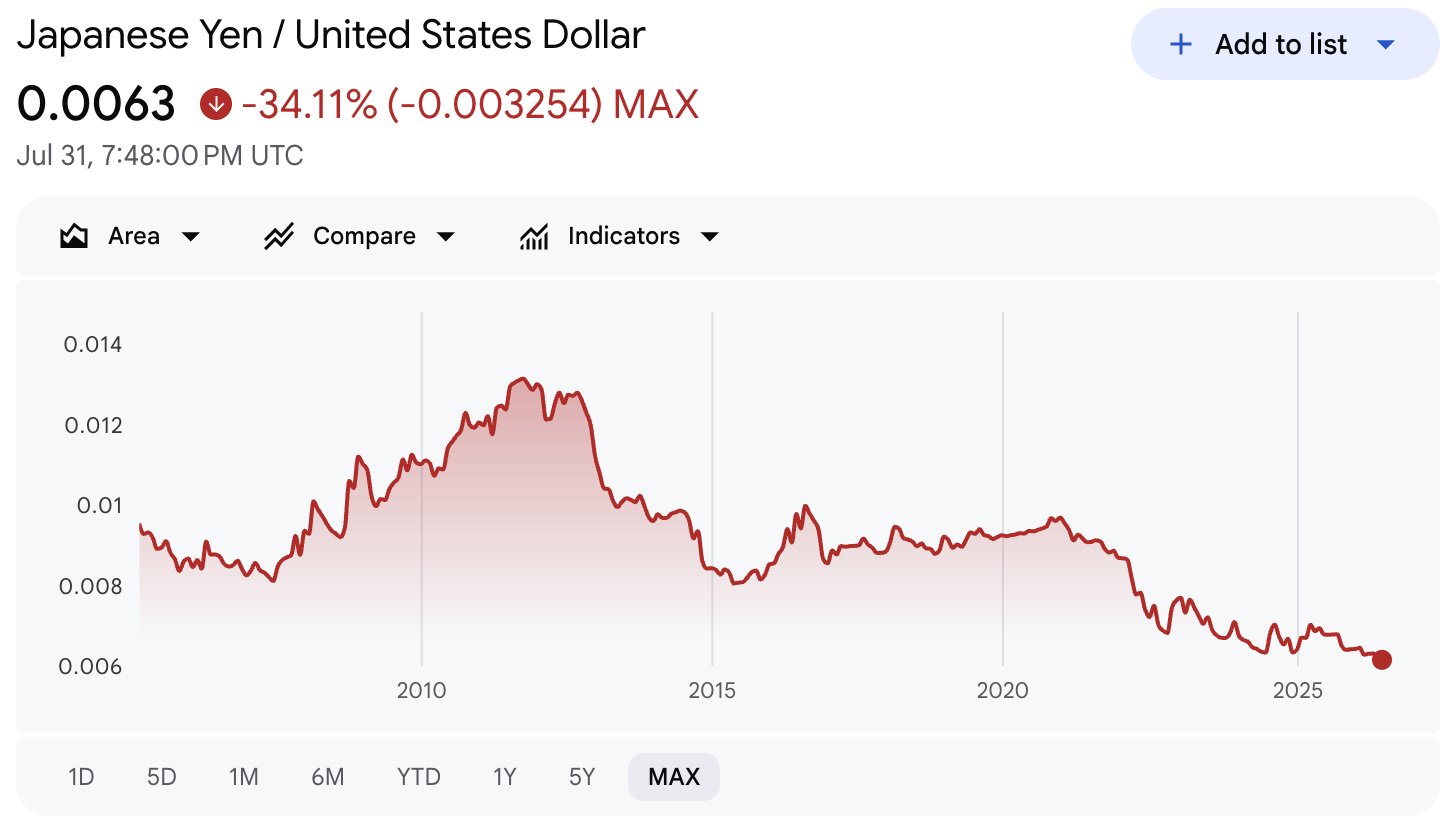Viewport: 1456px width, 832px height.
Task: Click the 2012 peak on the chart
Action: pyautogui.click(x=520, y=380)
